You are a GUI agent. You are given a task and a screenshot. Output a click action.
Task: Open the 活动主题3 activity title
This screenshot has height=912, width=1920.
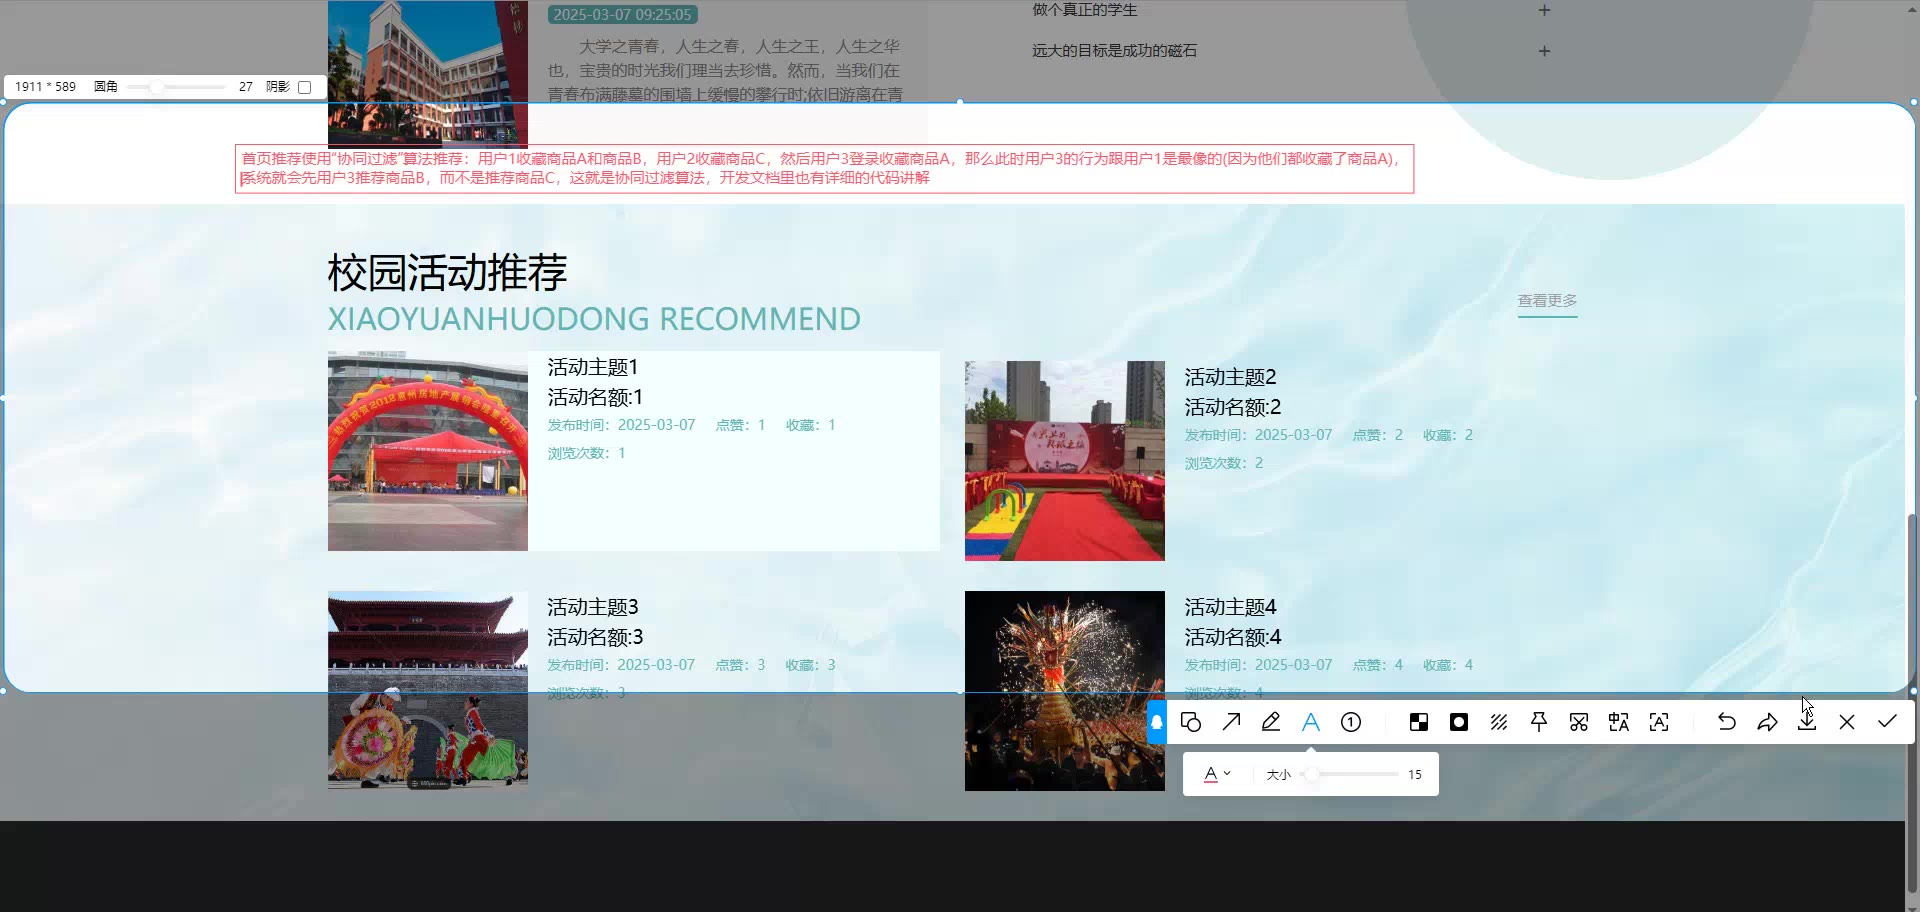pos(592,607)
